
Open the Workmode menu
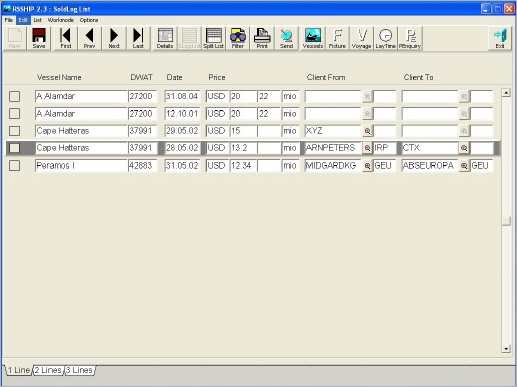click(60, 20)
